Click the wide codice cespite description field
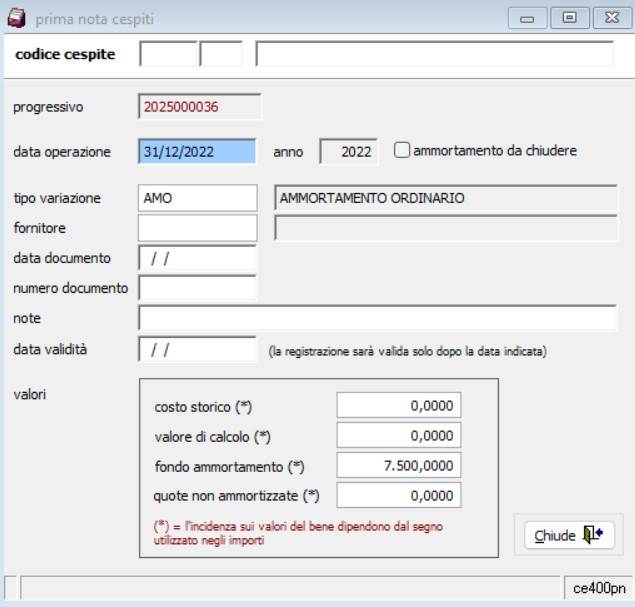This screenshot has height=607, width=635. tap(435, 53)
